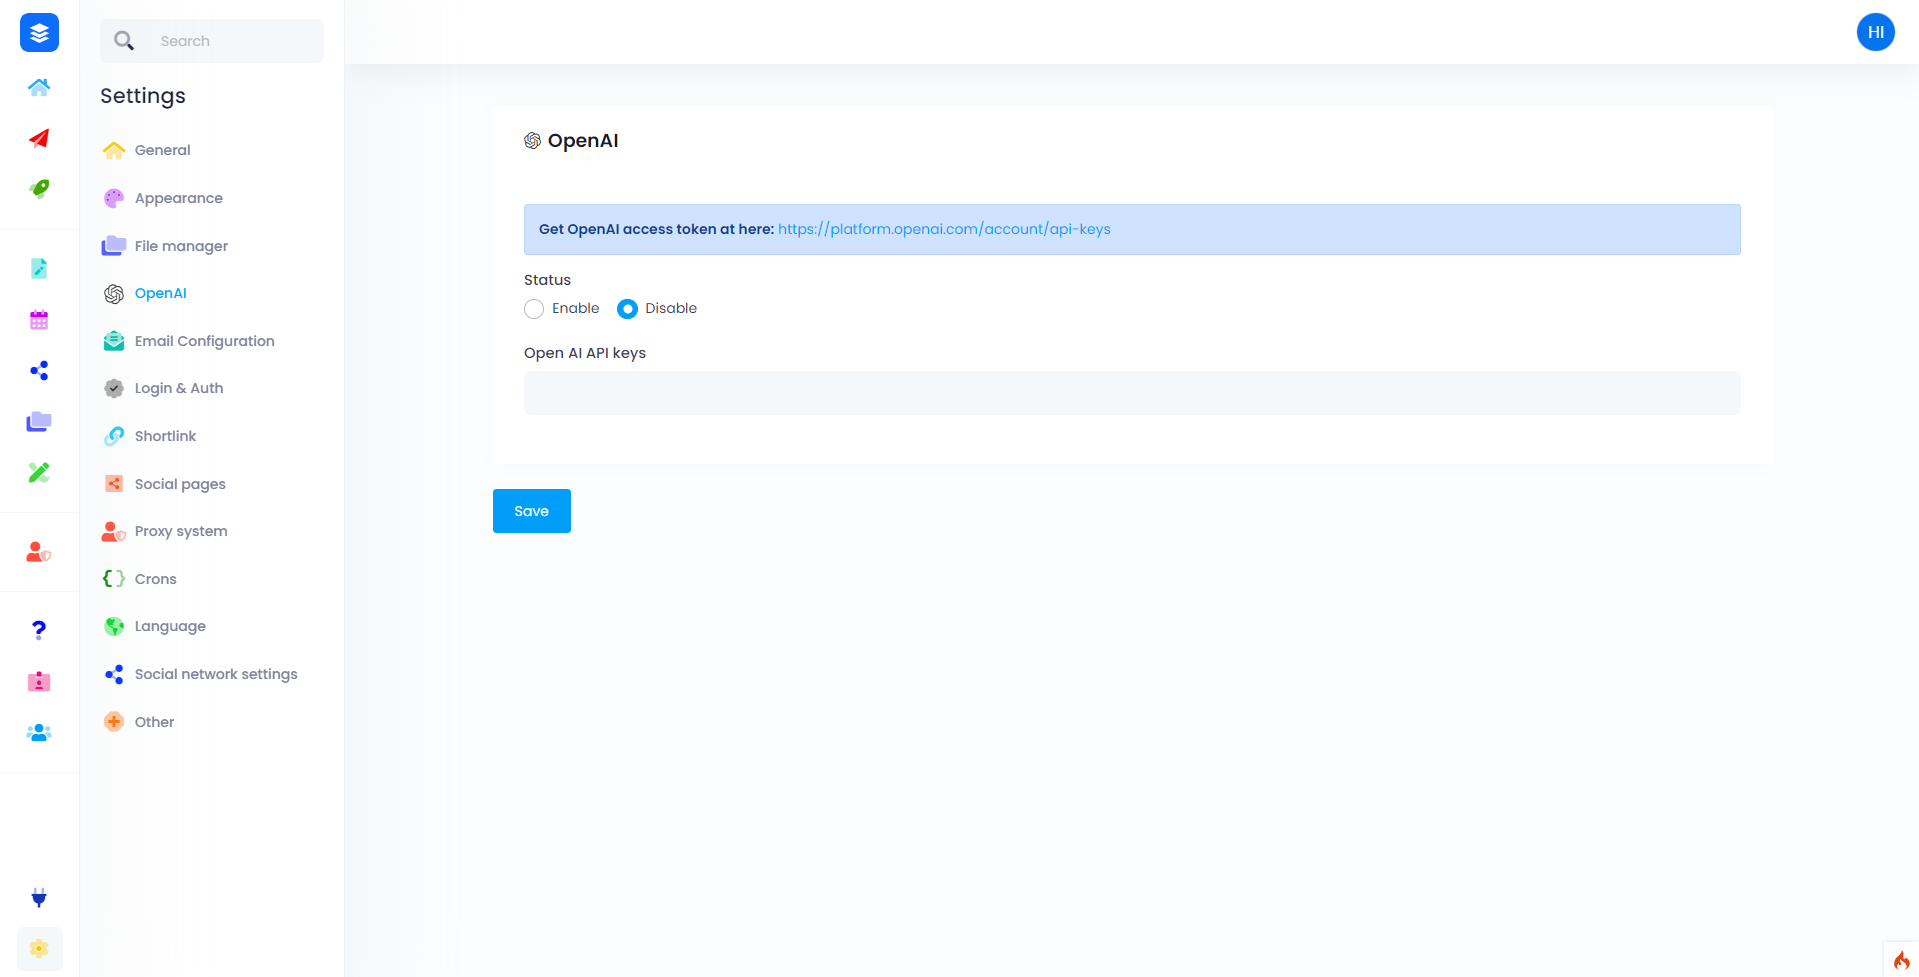Click the stacked layers app logo

click(39, 33)
